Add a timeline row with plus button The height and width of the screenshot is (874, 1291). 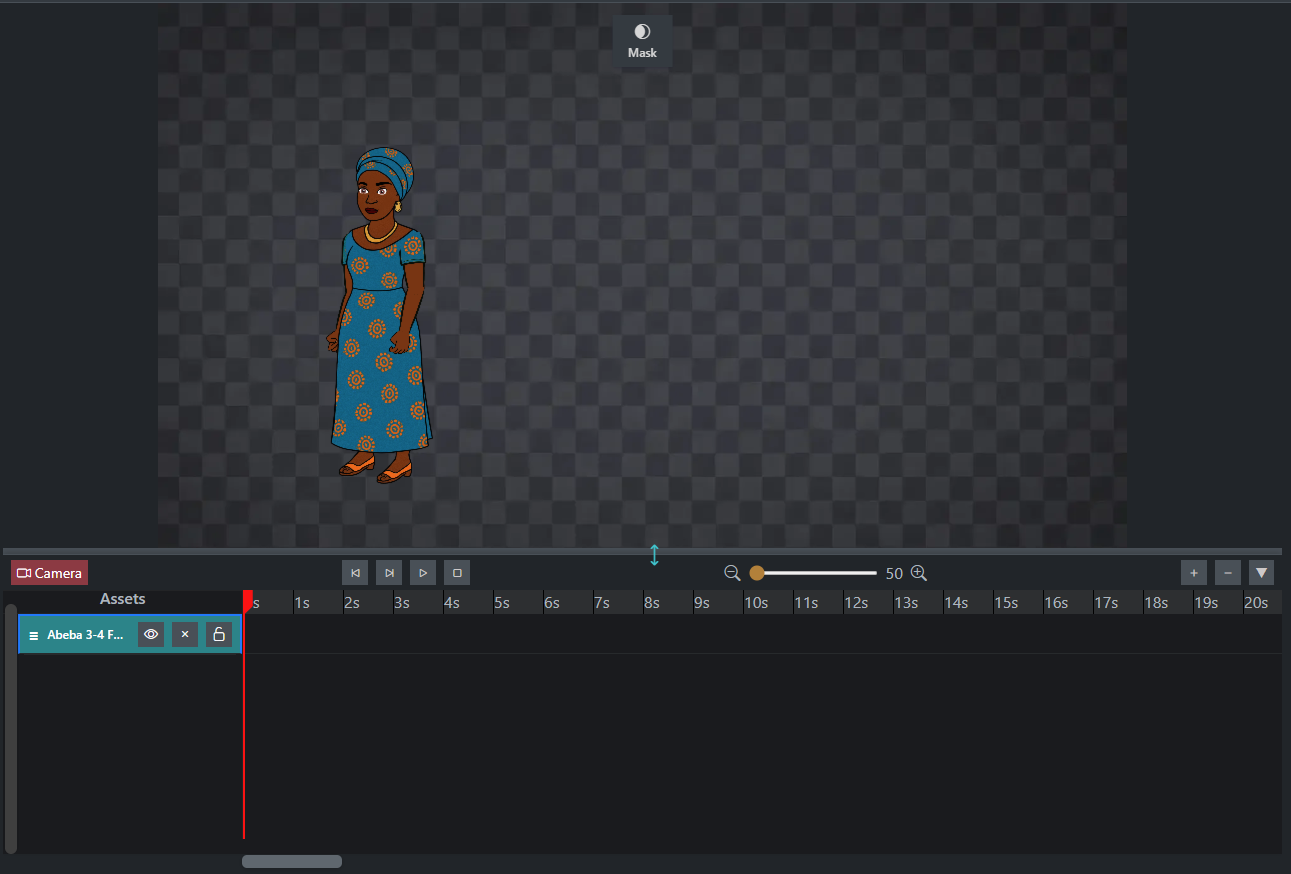1194,573
